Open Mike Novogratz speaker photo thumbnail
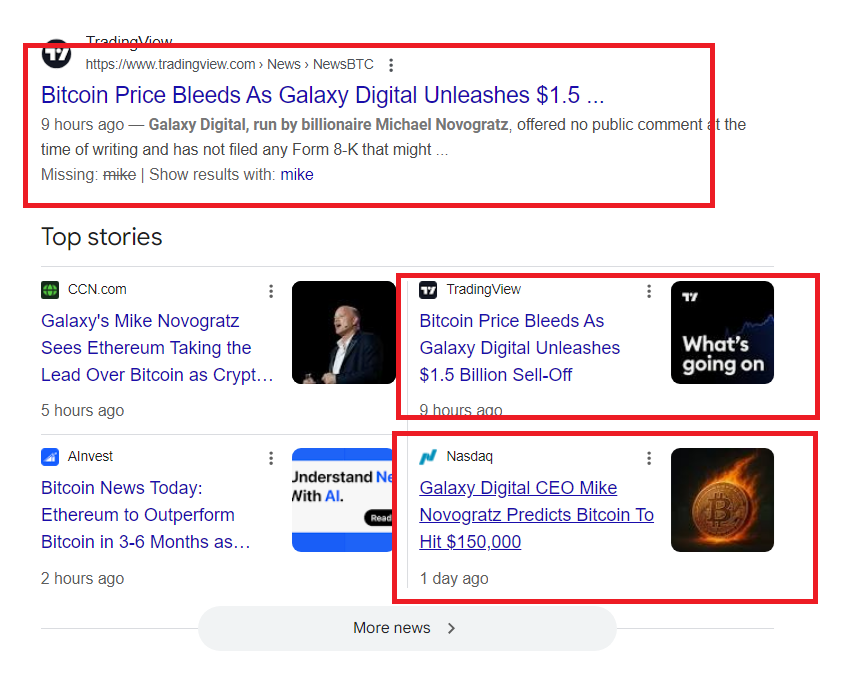 pos(344,332)
